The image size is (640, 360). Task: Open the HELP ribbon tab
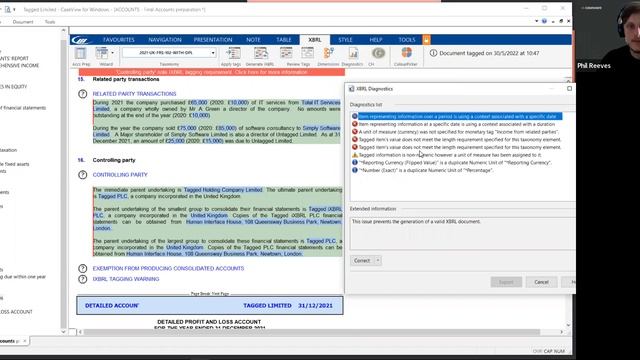click(x=376, y=40)
